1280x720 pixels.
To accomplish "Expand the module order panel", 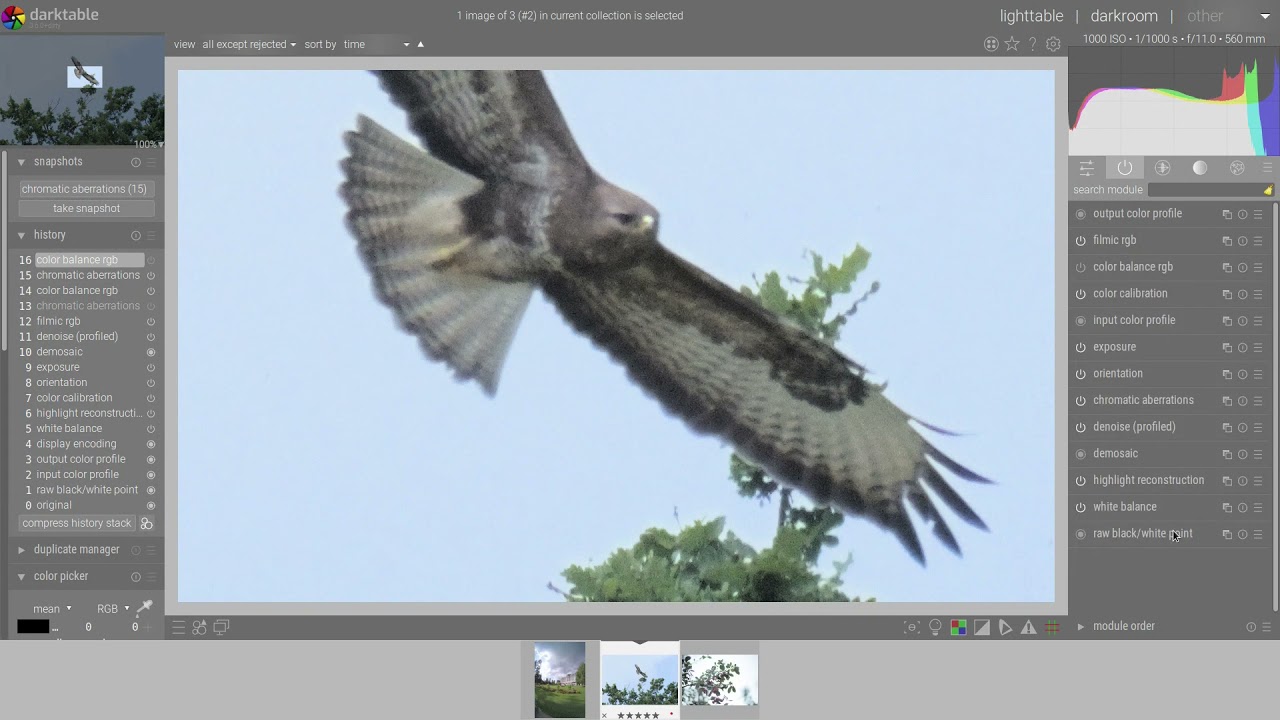I will point(1080,627).
